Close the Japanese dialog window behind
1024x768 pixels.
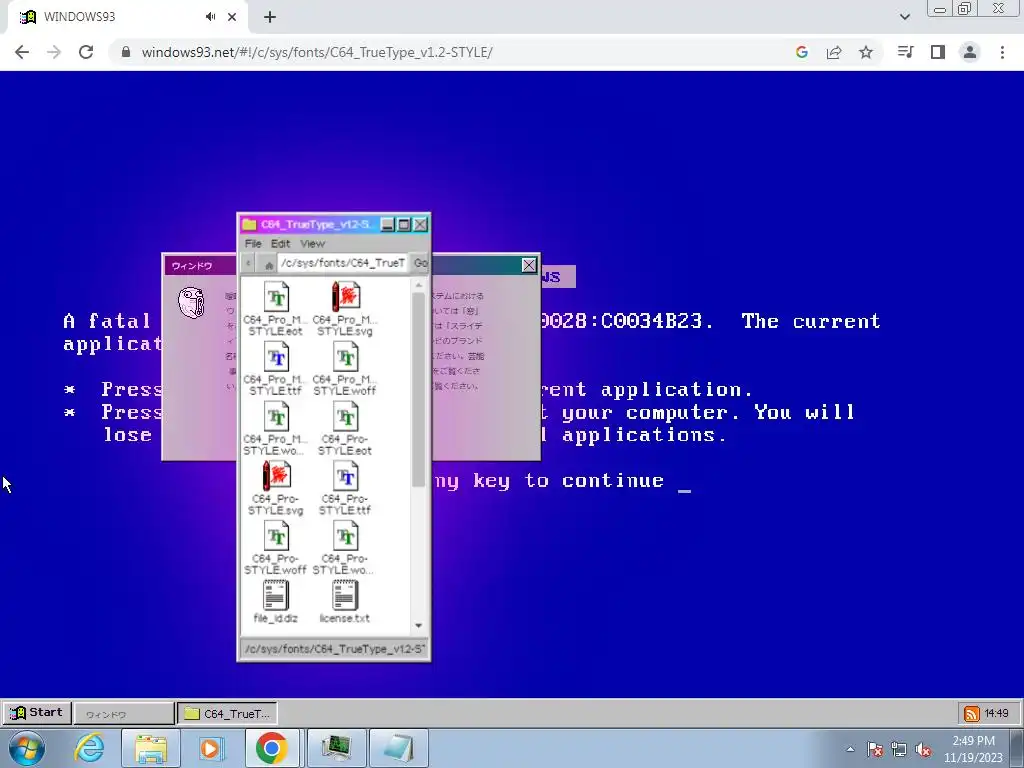[529, 265]
